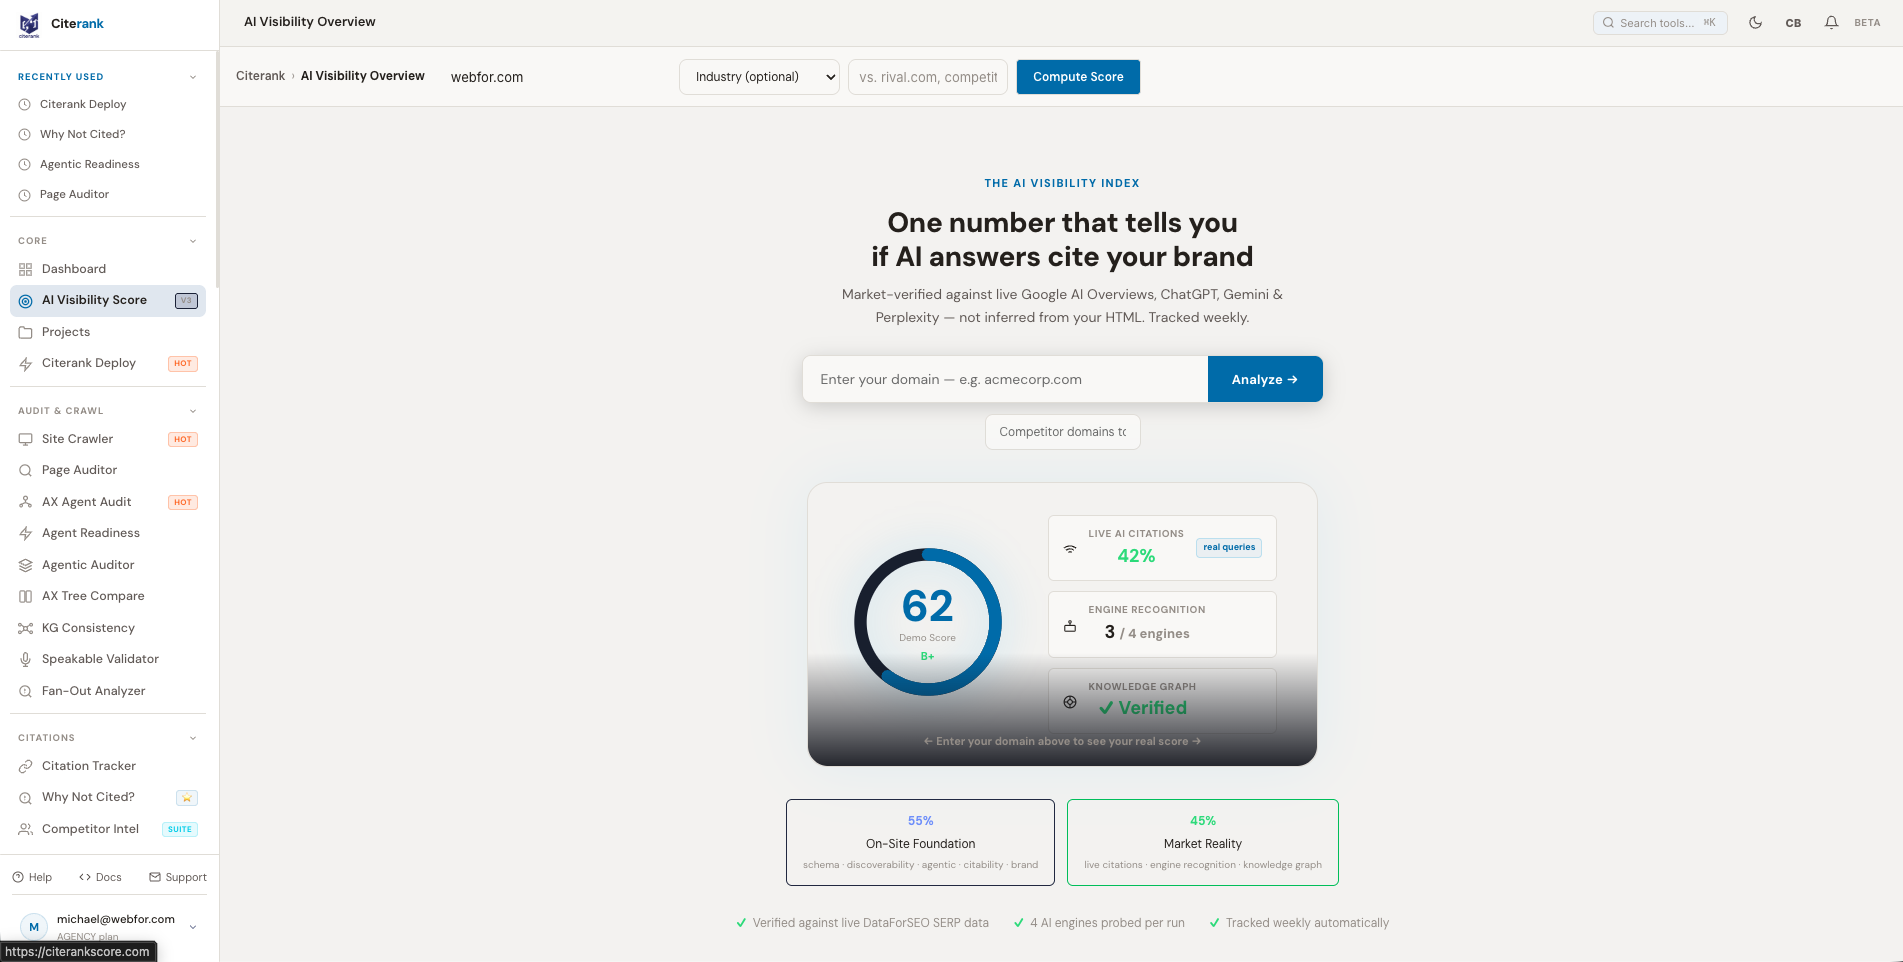The image size is (1903, 962).
Task: Click the Analyze button
Action: click(x=1265, y=379)
